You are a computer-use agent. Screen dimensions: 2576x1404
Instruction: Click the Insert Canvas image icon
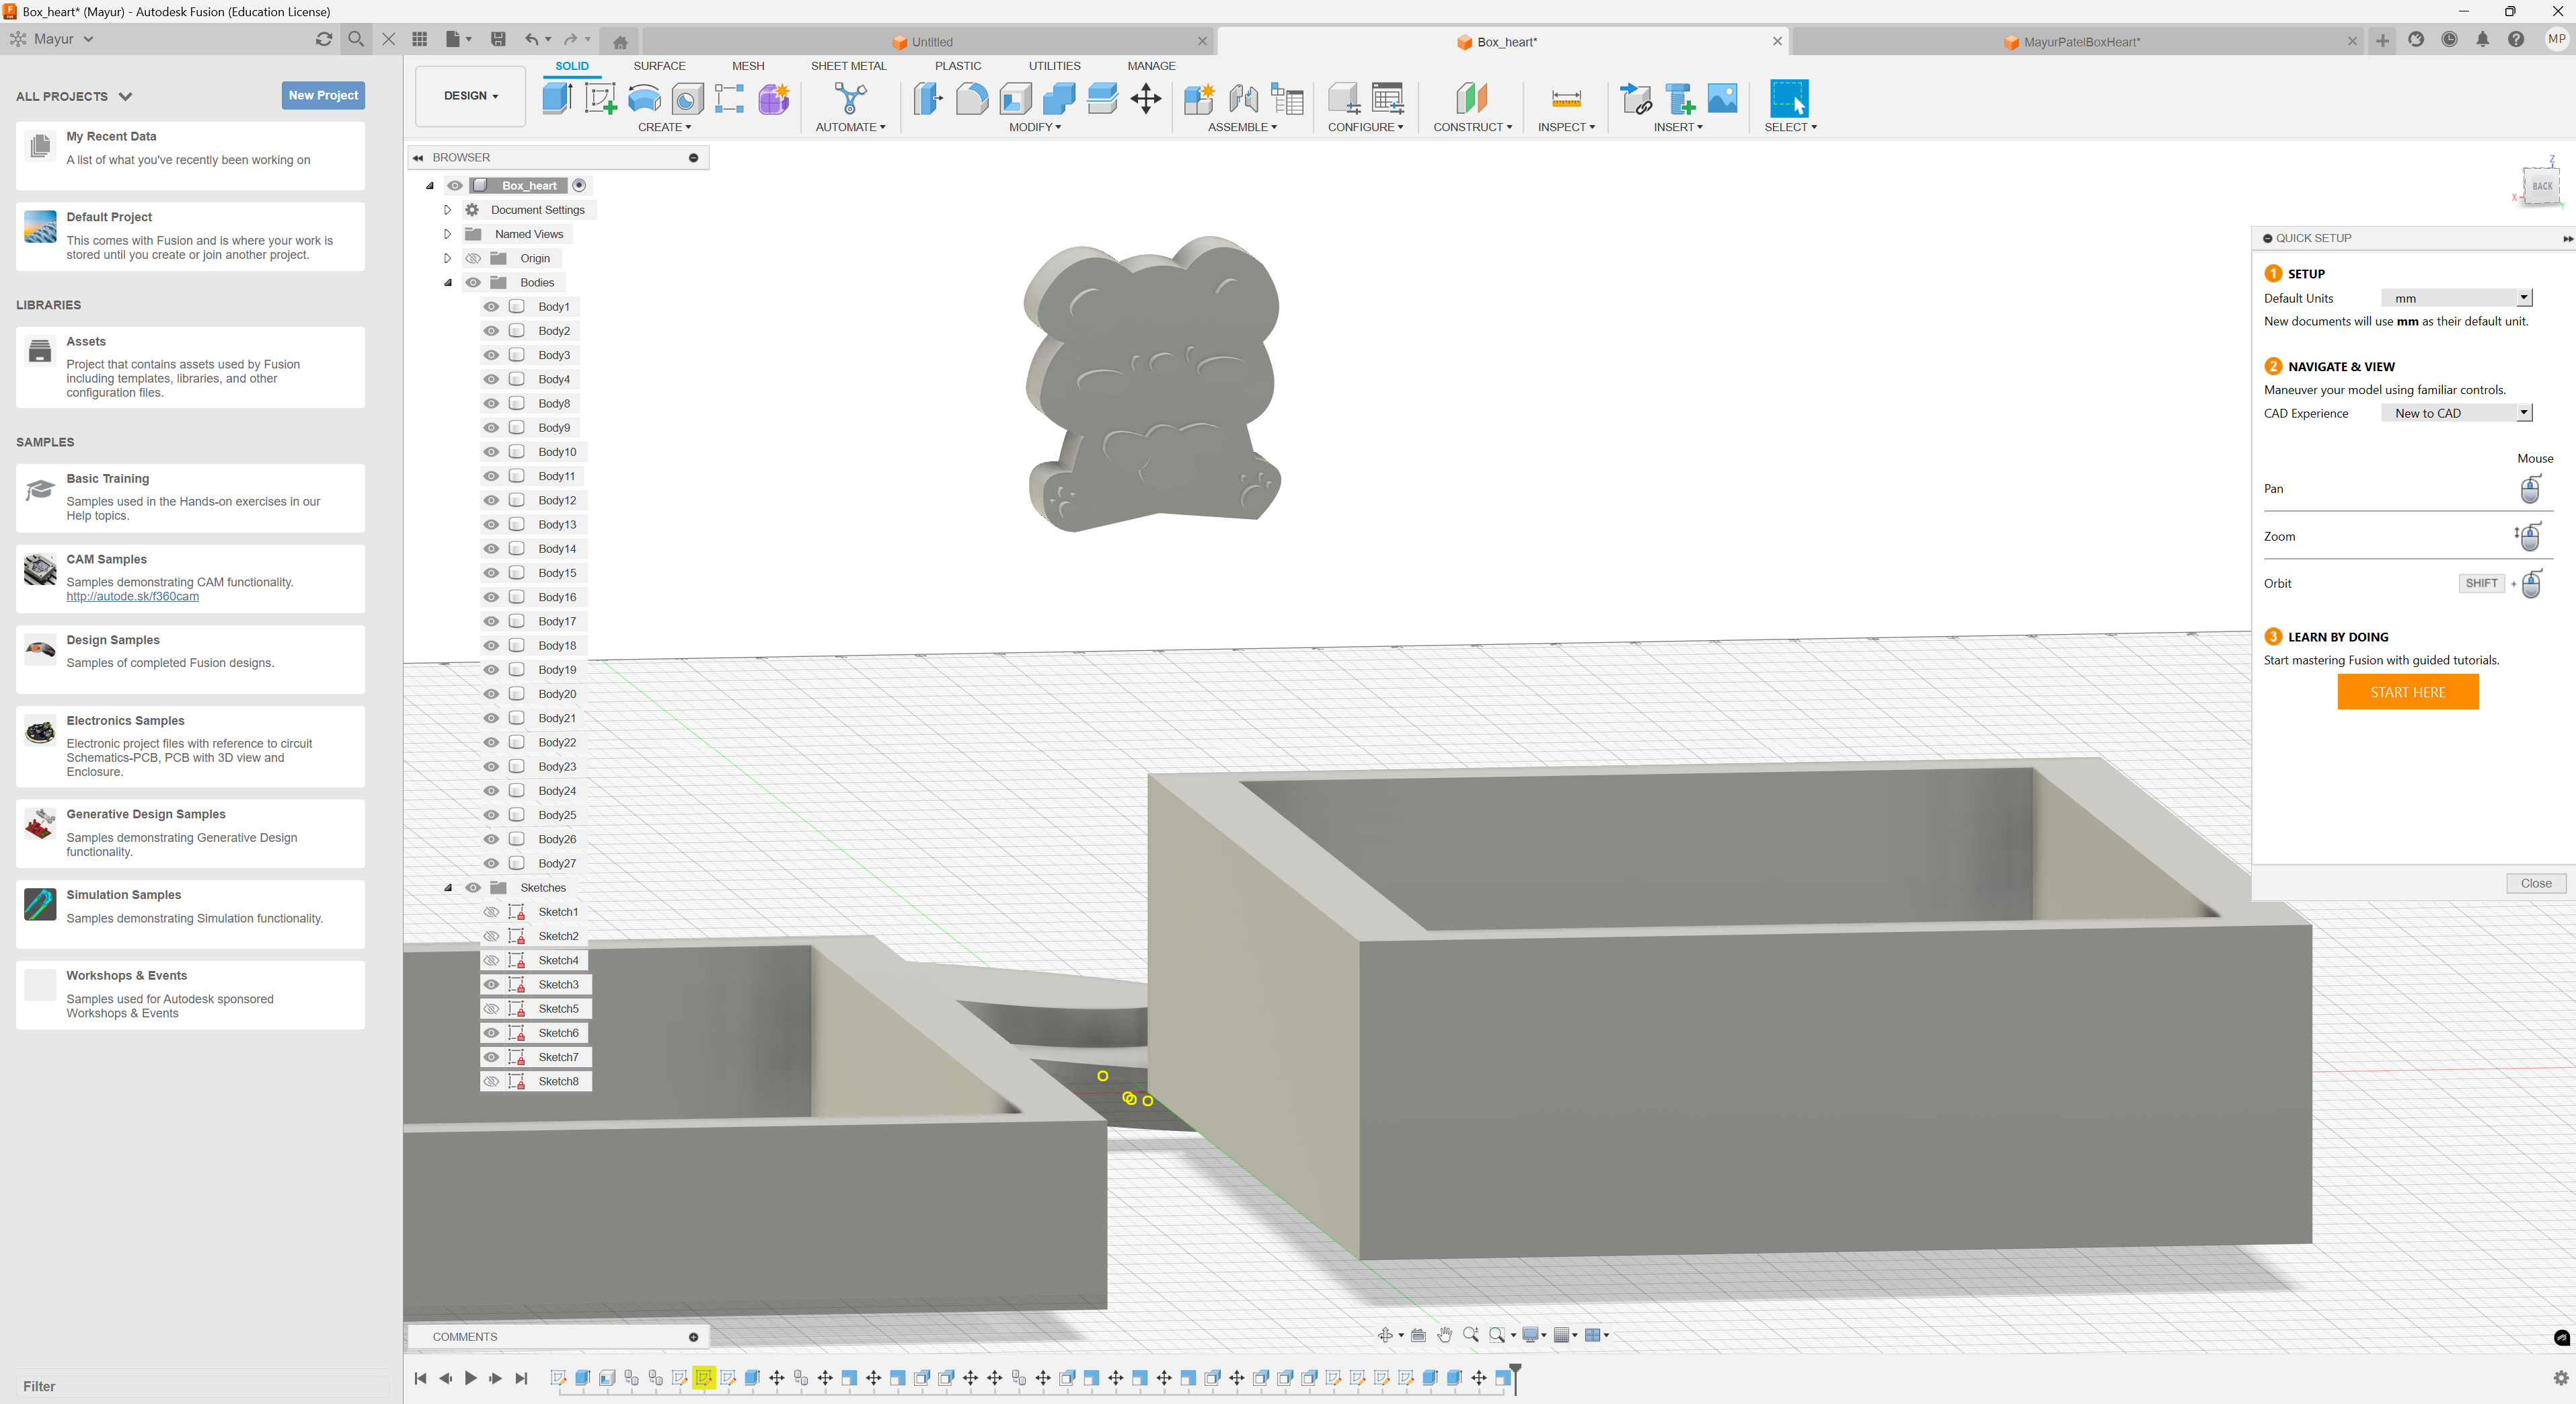point(1722,98)
